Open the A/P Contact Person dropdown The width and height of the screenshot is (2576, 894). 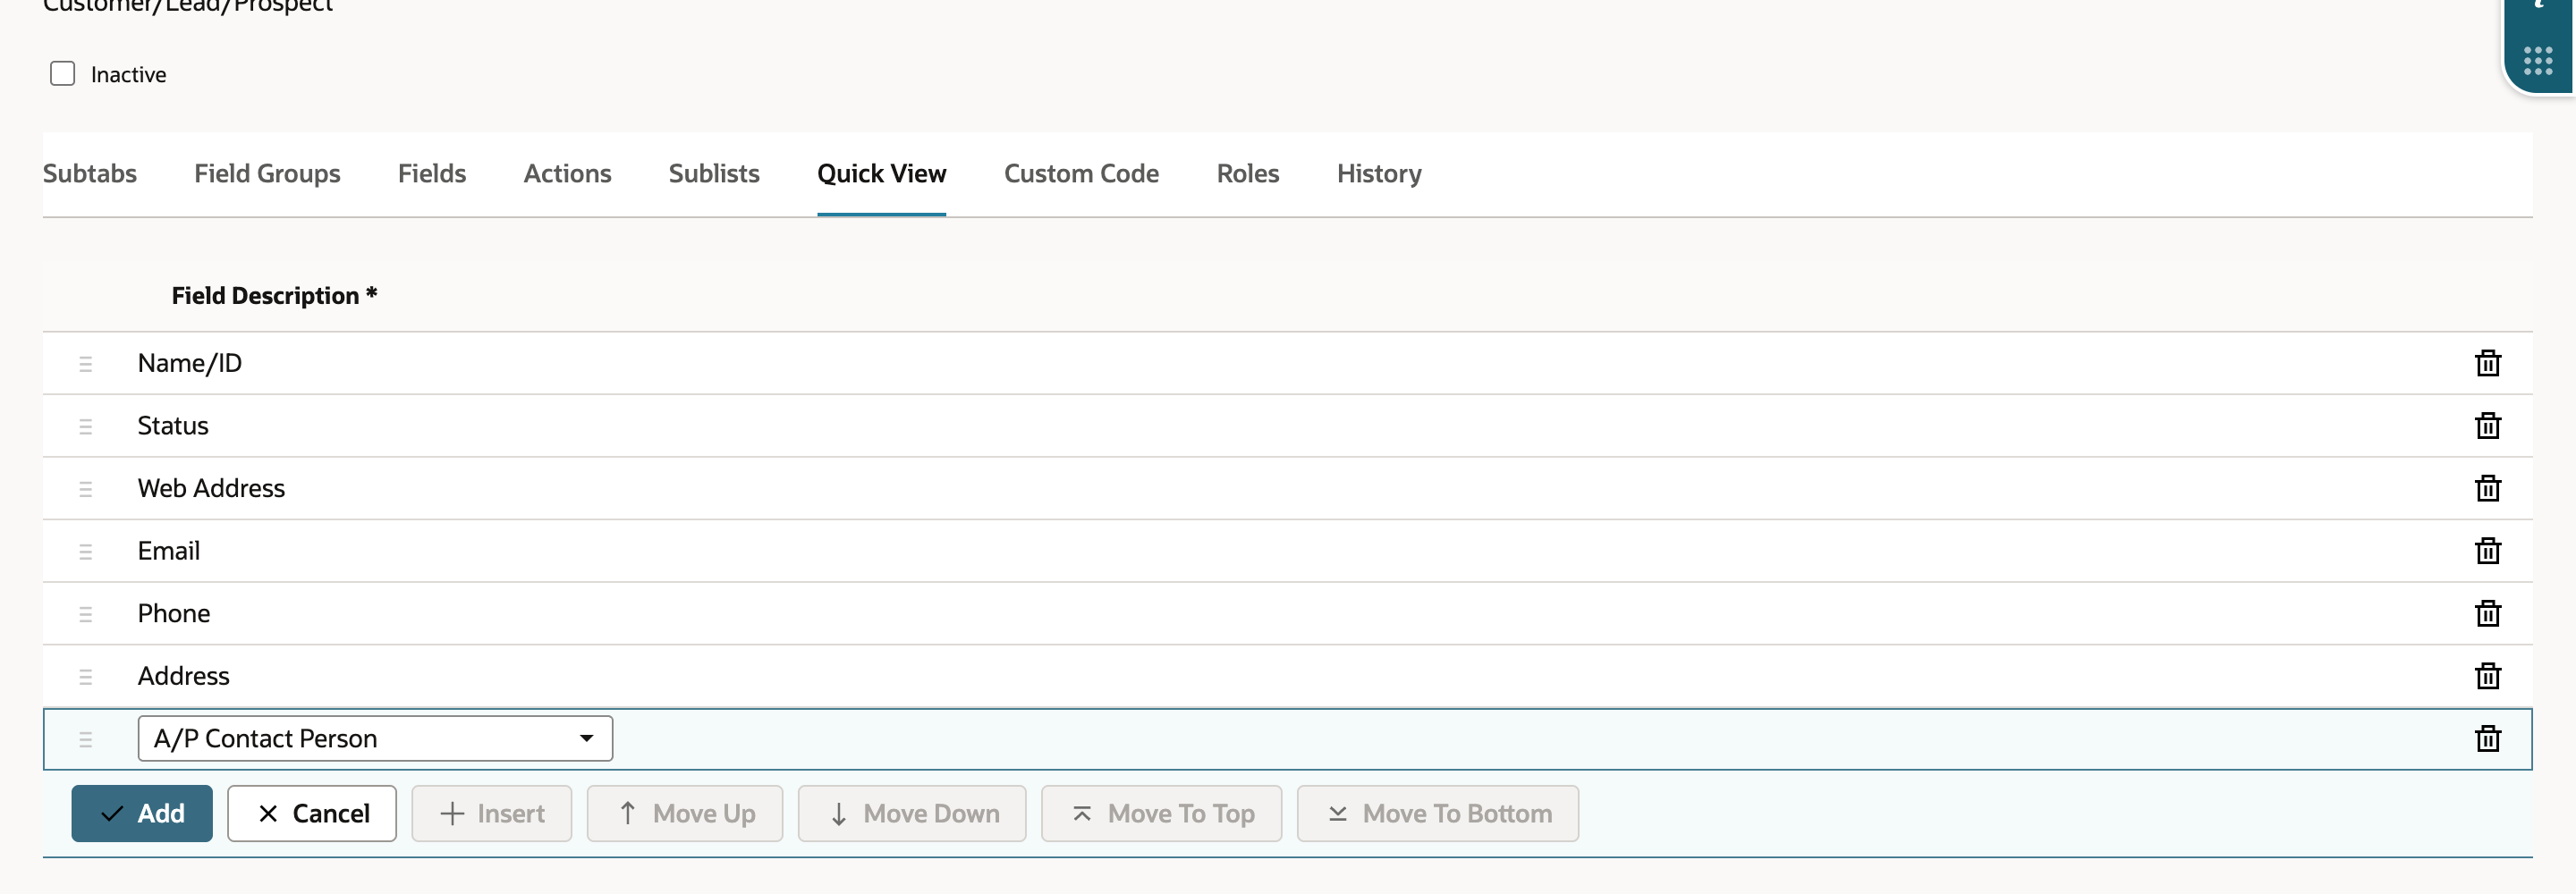(x=375, y=739)
